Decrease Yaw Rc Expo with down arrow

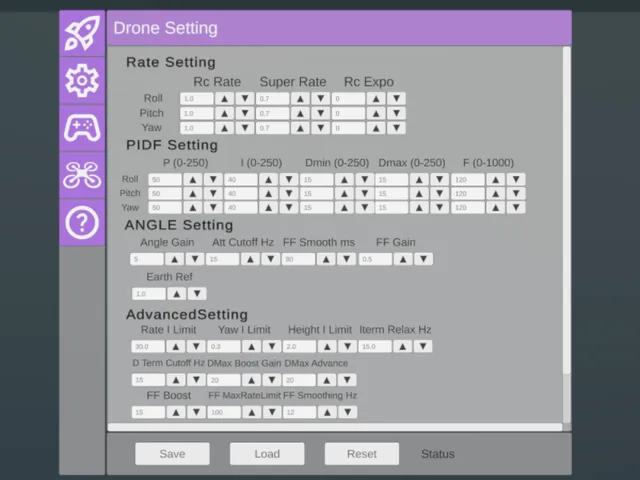coord(397,128)
